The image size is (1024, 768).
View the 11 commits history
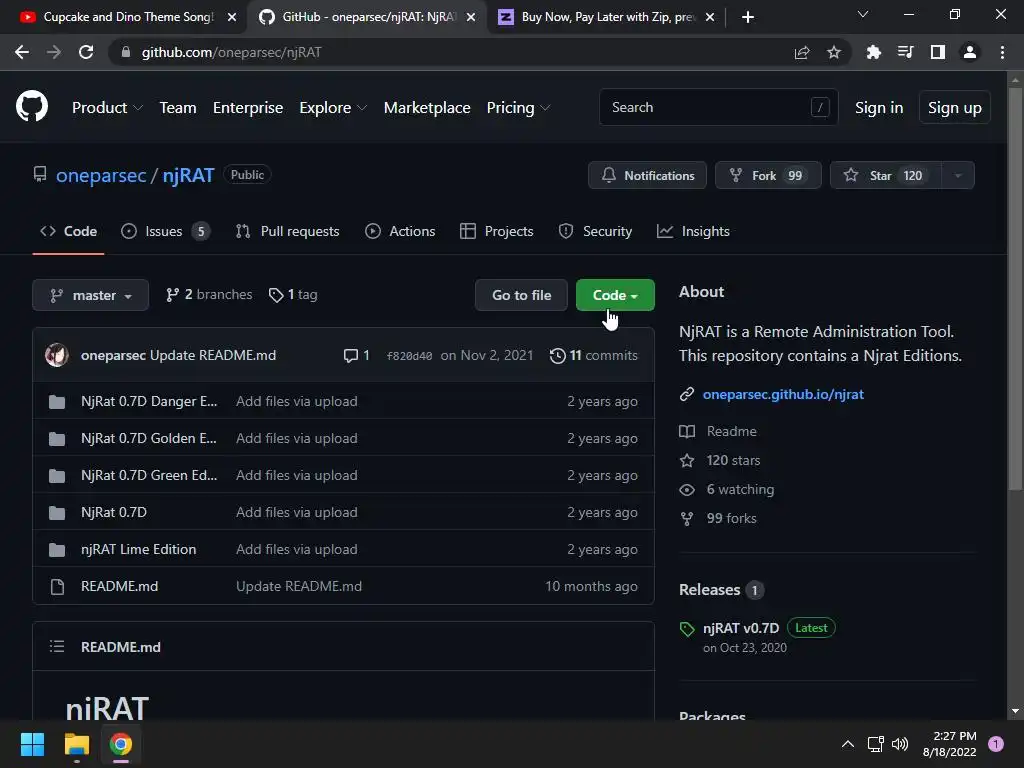594,355
